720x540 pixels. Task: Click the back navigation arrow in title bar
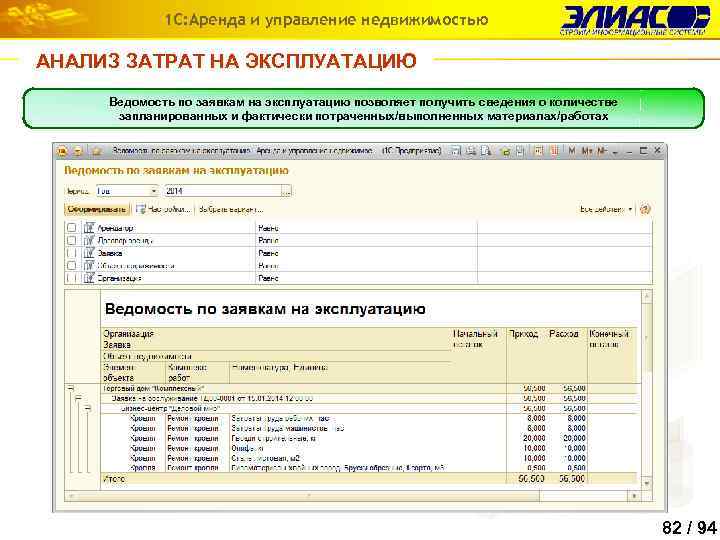78,151
